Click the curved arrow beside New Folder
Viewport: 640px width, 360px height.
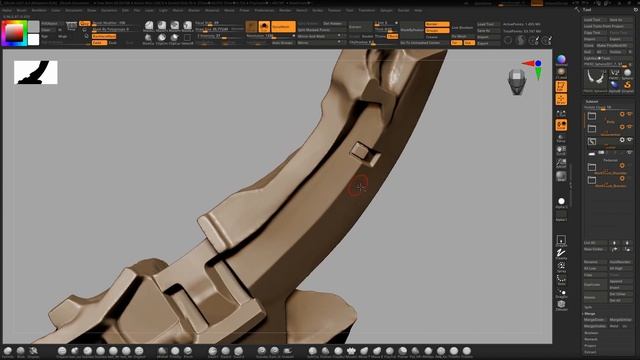pos(615,249)
